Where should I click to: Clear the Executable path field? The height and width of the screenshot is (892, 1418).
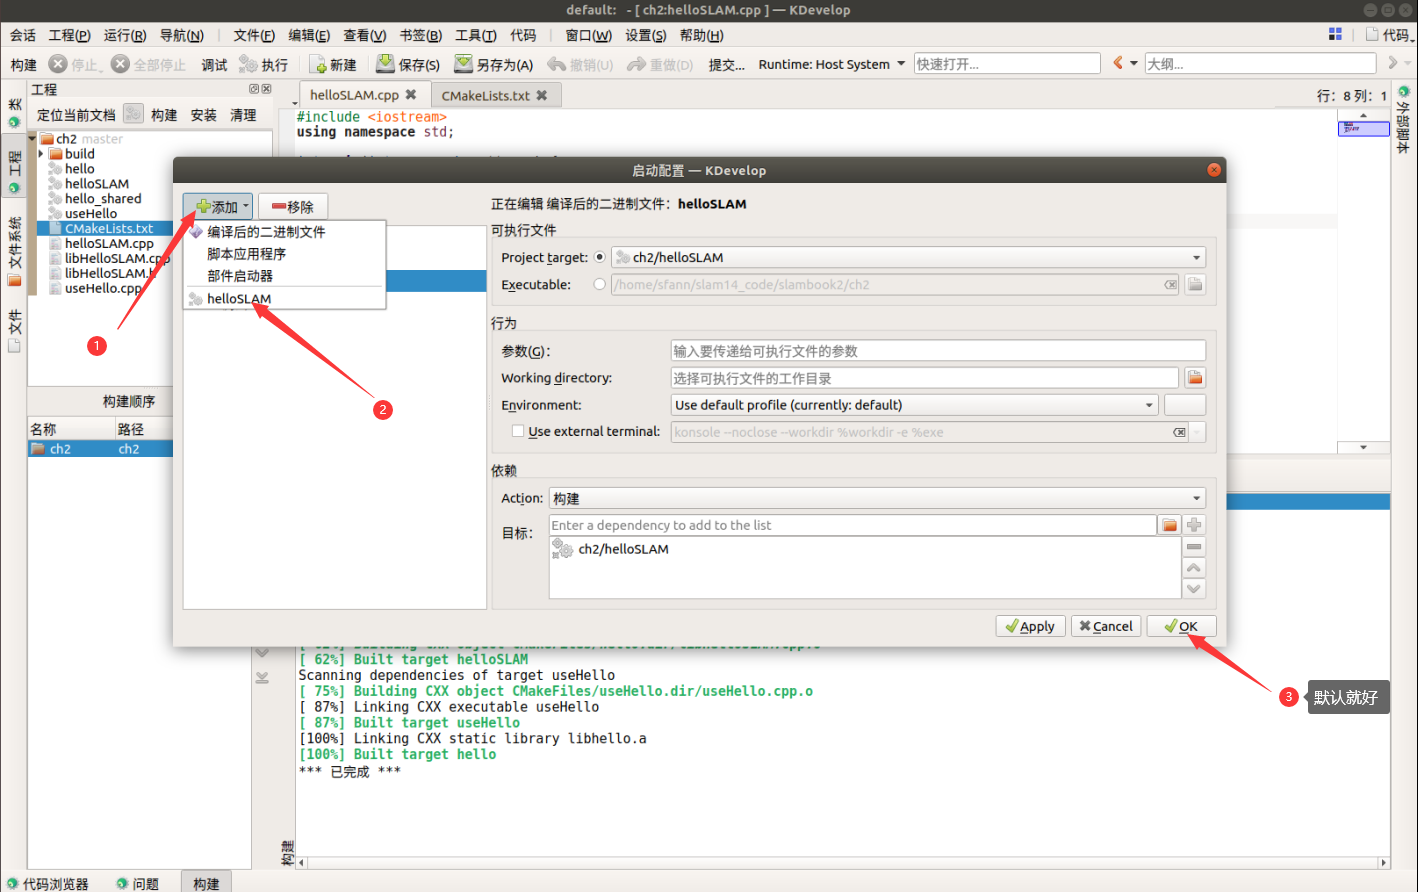pyautogui.click(x=1170, y=285)
